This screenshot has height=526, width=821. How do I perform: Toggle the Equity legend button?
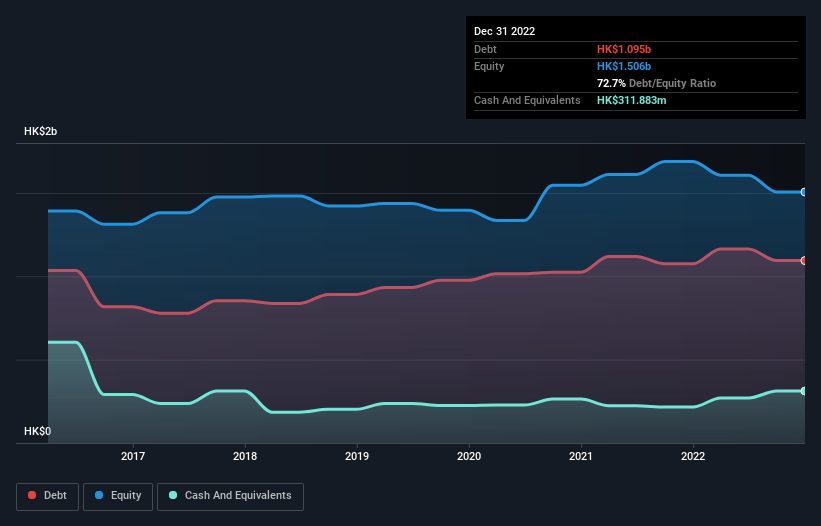coord(118,496)
